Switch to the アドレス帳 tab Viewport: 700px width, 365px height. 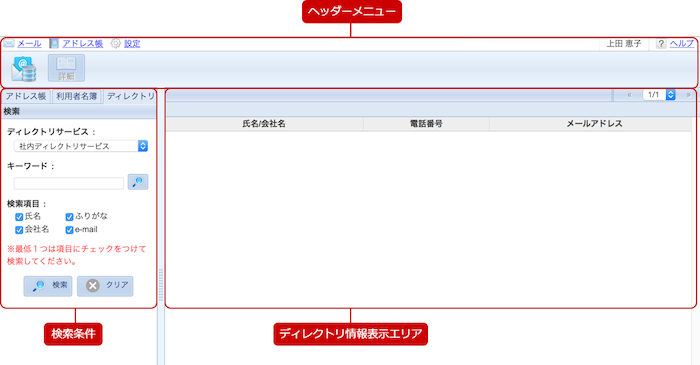coord(26,96)
